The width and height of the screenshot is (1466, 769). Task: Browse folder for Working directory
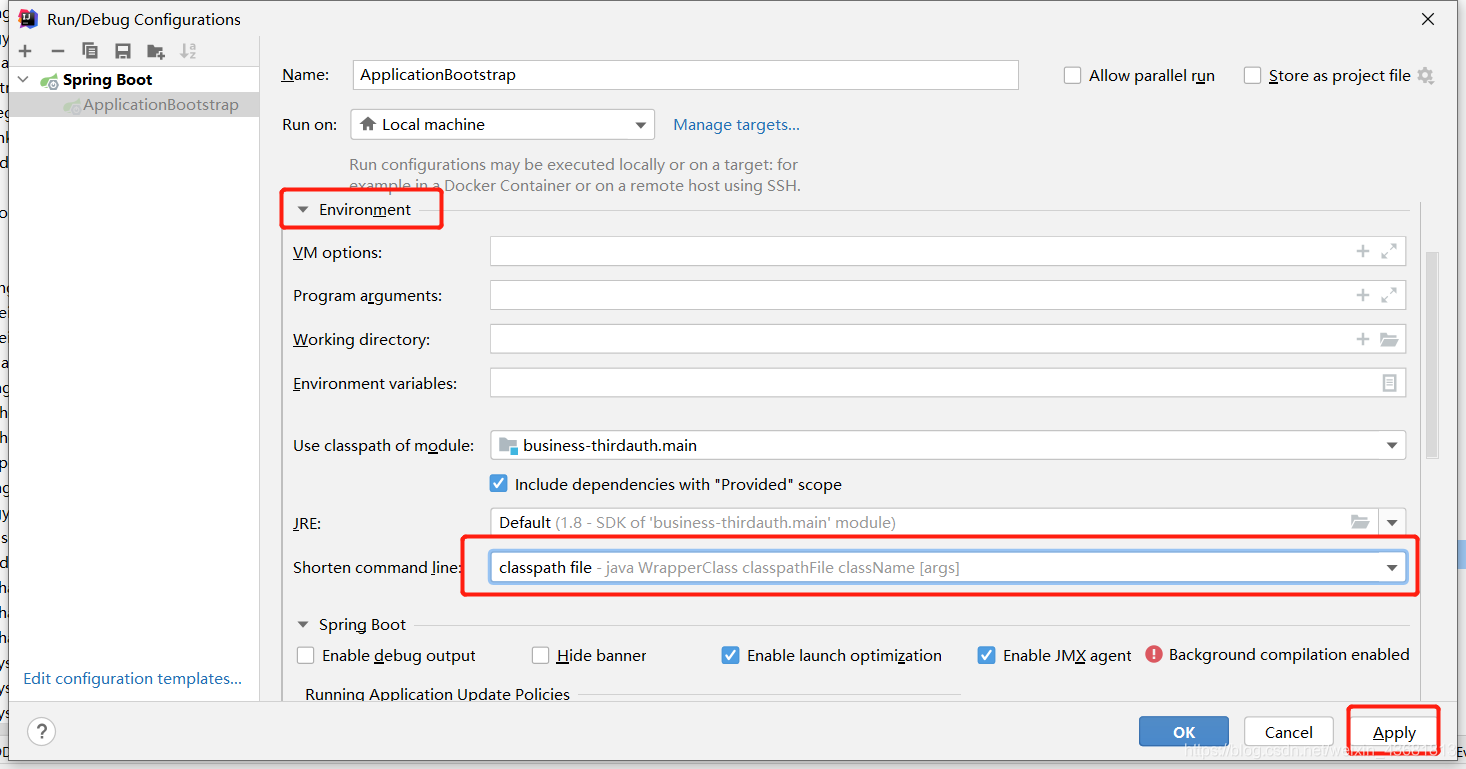1389,339
